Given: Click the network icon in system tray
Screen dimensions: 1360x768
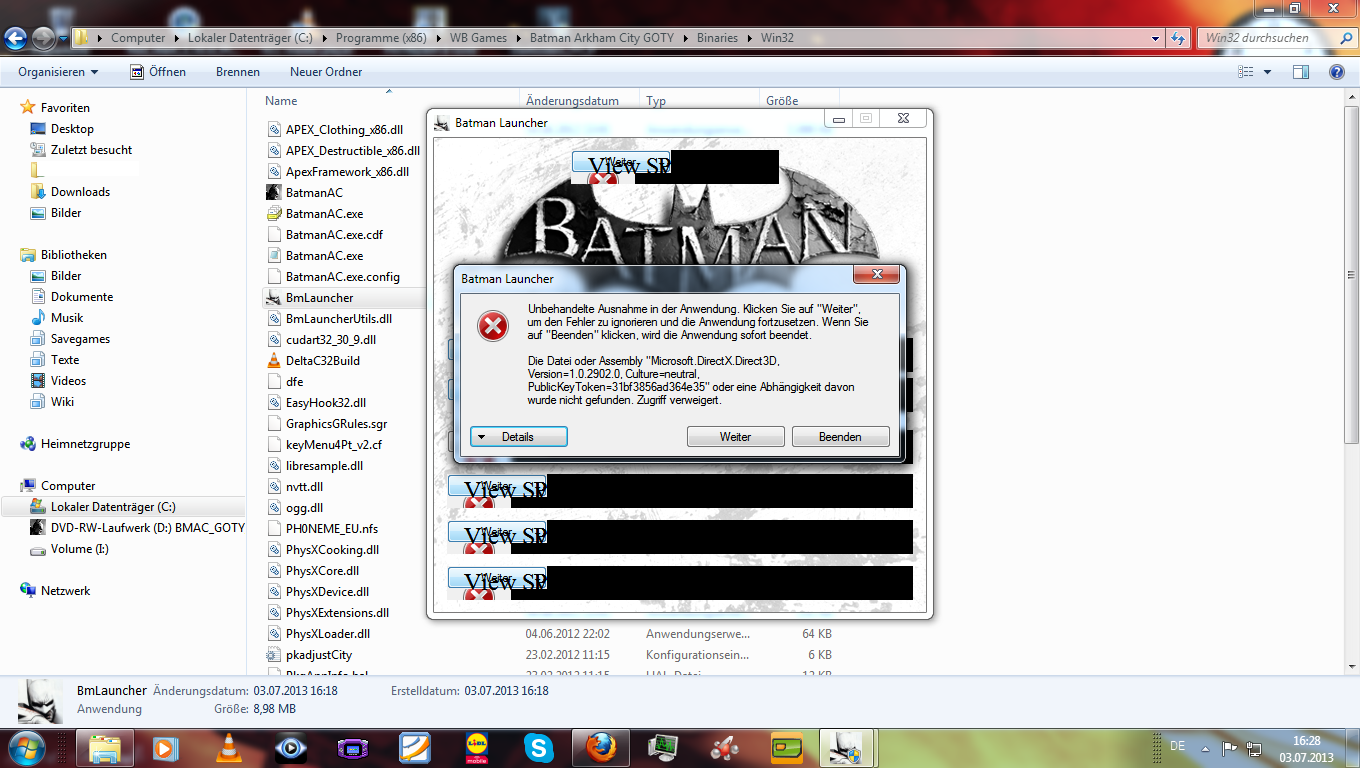Looking at the screenshot, I should [1254, 747].
